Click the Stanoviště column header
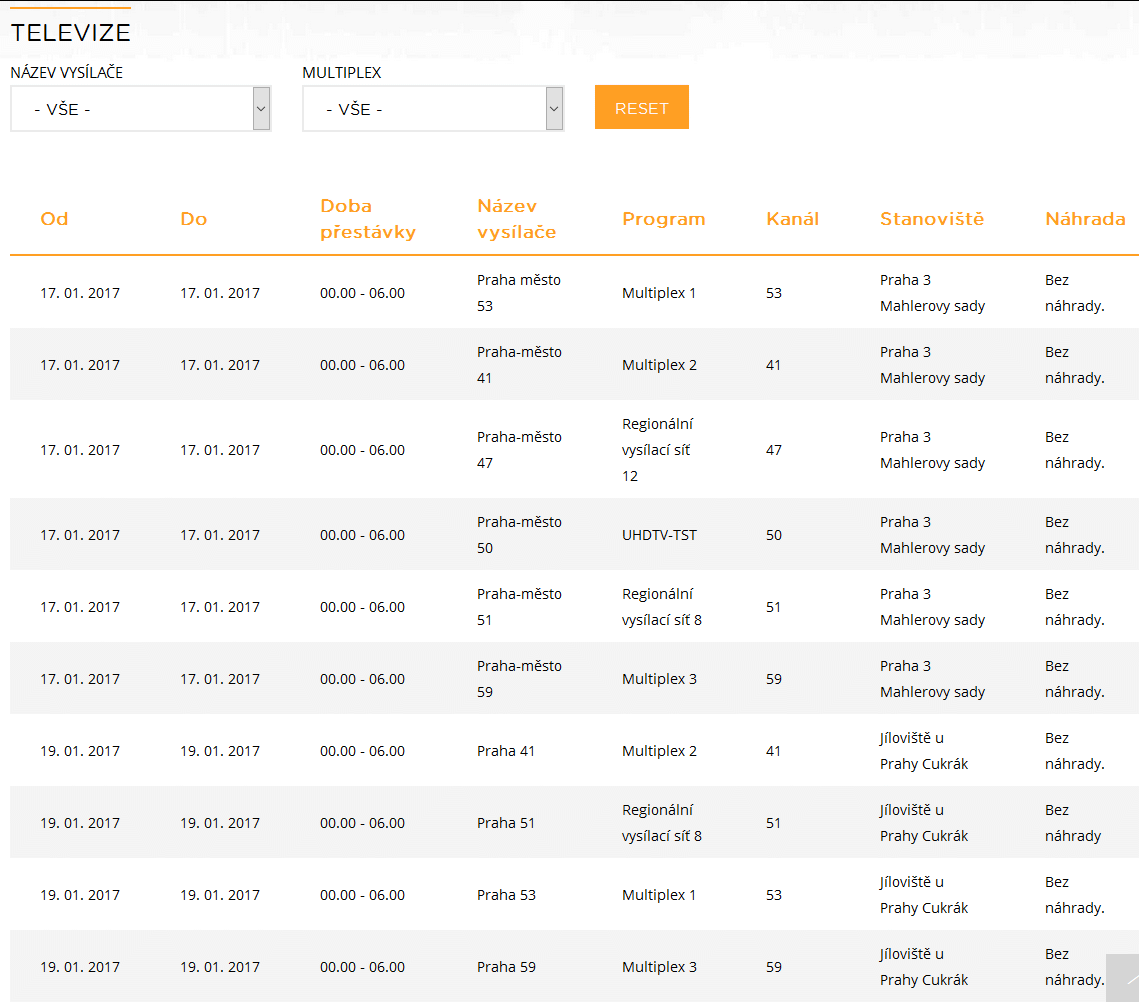The height and width of the screenshot is (1002, 1139). (x=932, y=219)
